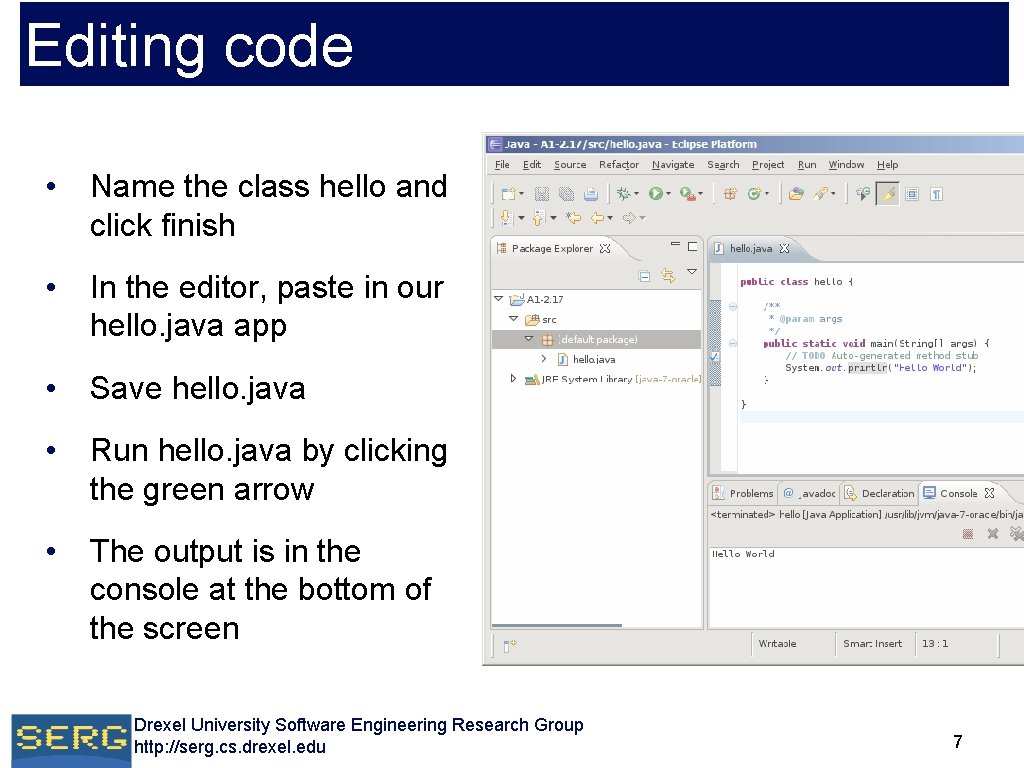Image resolution: width=1024 pixels, height=768 pixels.
Task: Maximize the Package Explorer panel
Action: coord(692,246)
